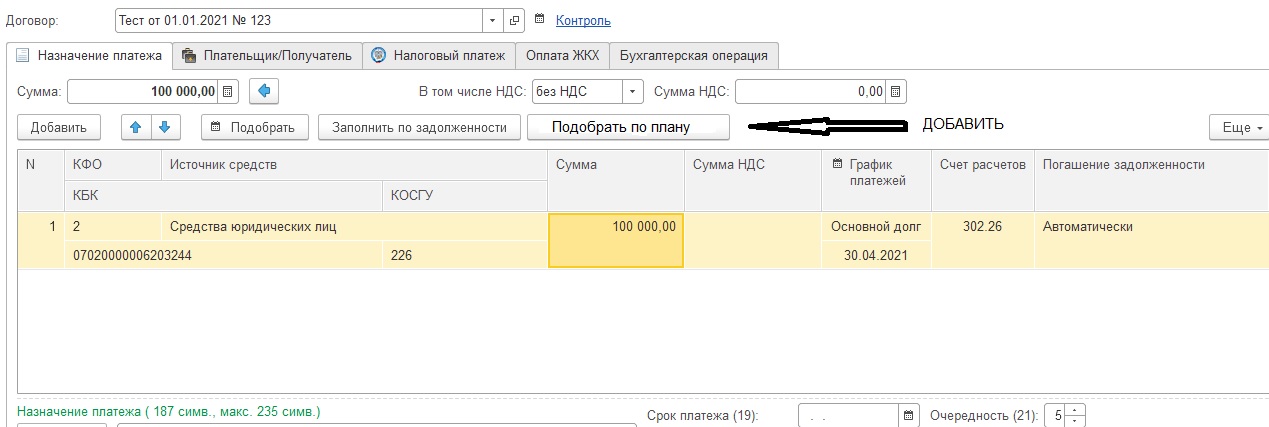Click the blue left-arrow button beside Сумма

tap(264, 92)
